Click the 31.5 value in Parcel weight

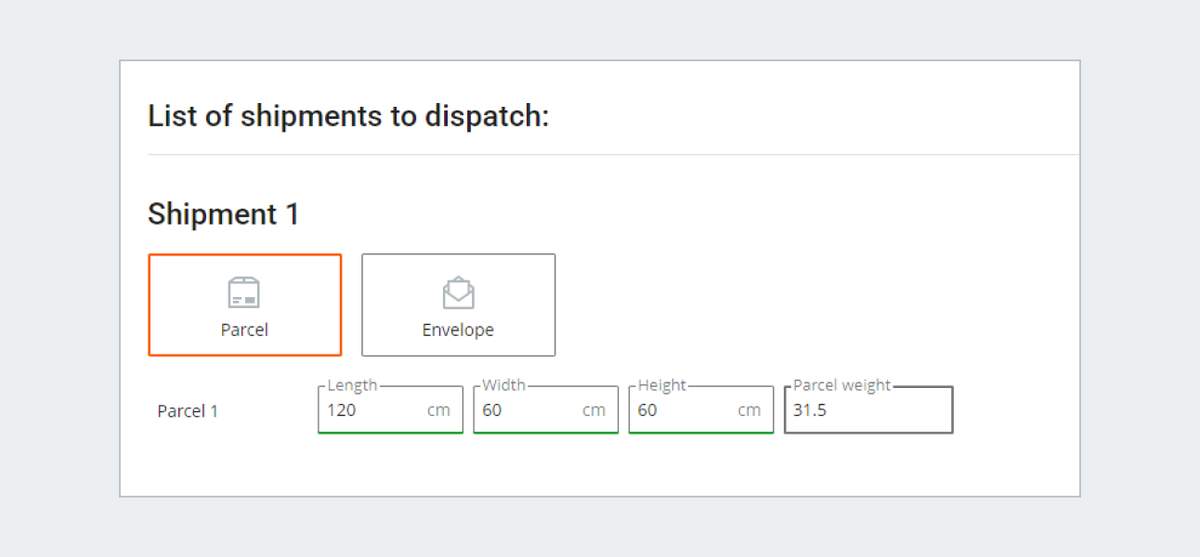[x=810, y=410]
